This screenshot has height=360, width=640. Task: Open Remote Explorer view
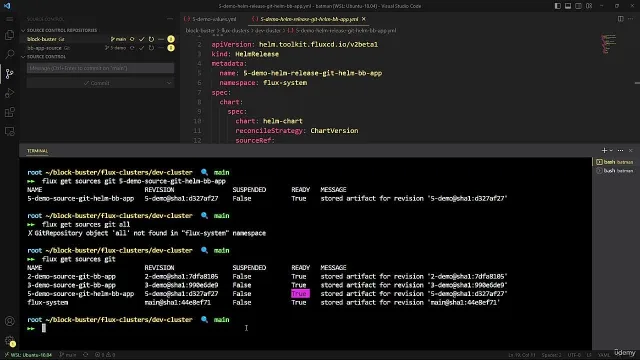point(9,131)
